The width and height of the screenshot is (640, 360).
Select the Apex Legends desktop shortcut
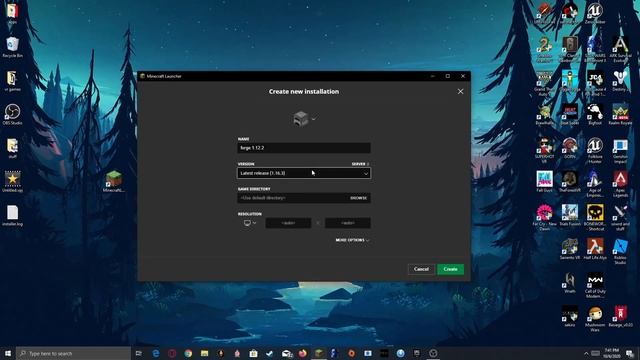click(x=620, y=184)
